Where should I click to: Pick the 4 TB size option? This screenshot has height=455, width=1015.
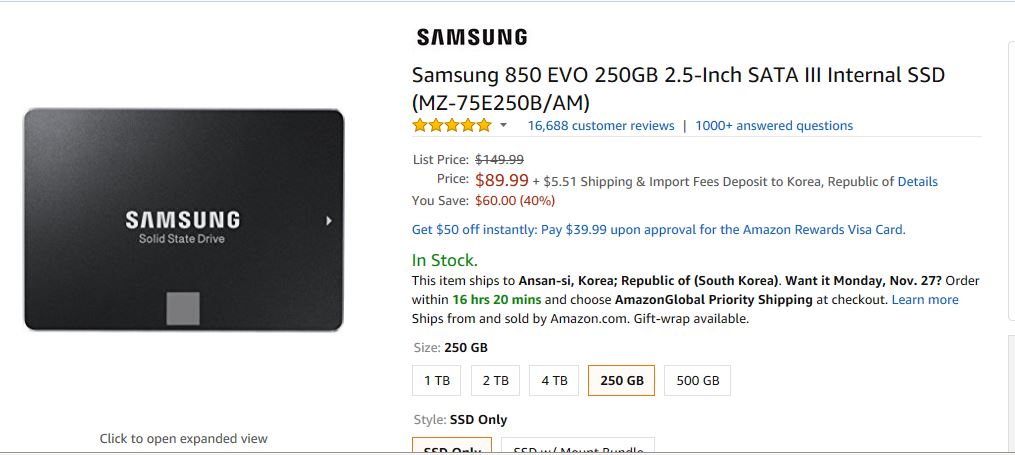click(x=553, y=381)
